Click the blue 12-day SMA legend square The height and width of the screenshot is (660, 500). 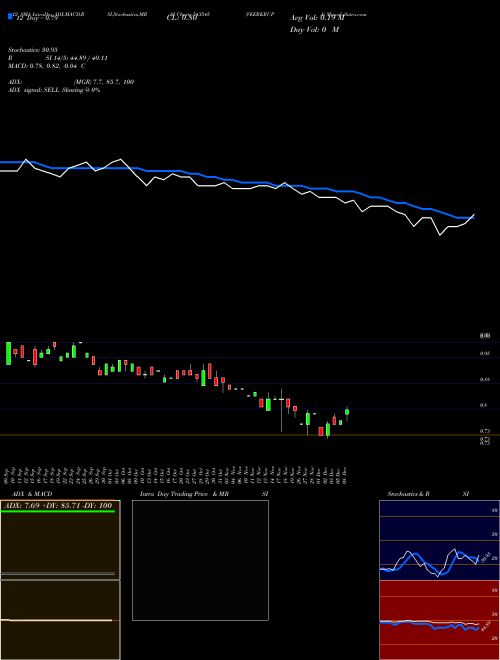11,17
